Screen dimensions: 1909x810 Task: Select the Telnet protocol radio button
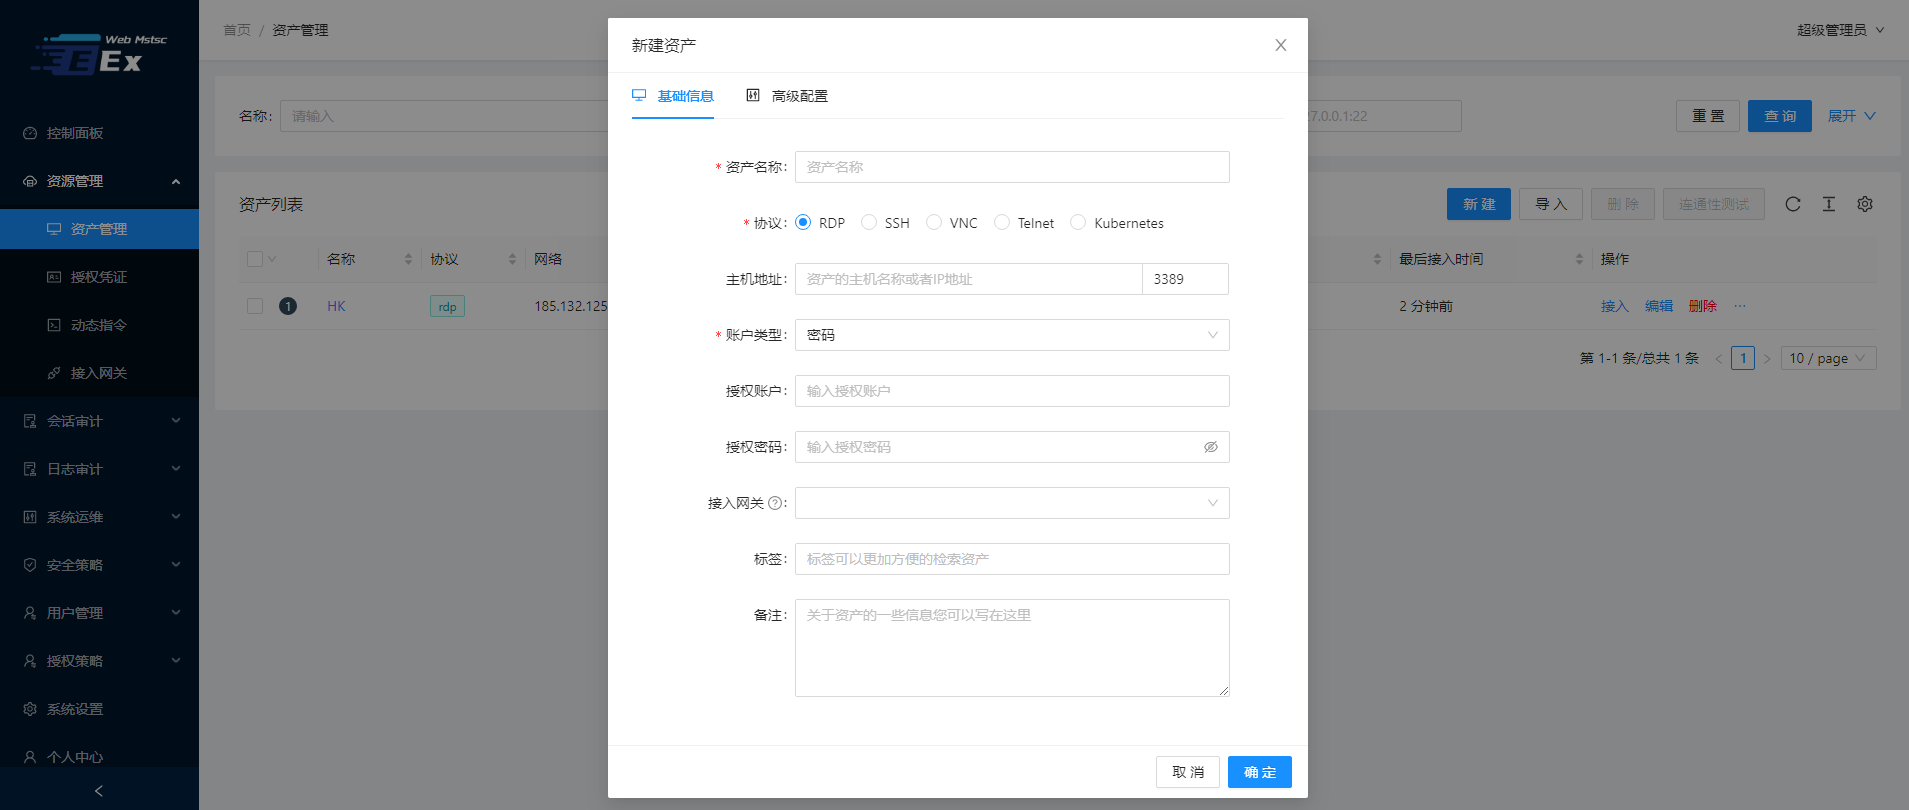pos(1002,222)
